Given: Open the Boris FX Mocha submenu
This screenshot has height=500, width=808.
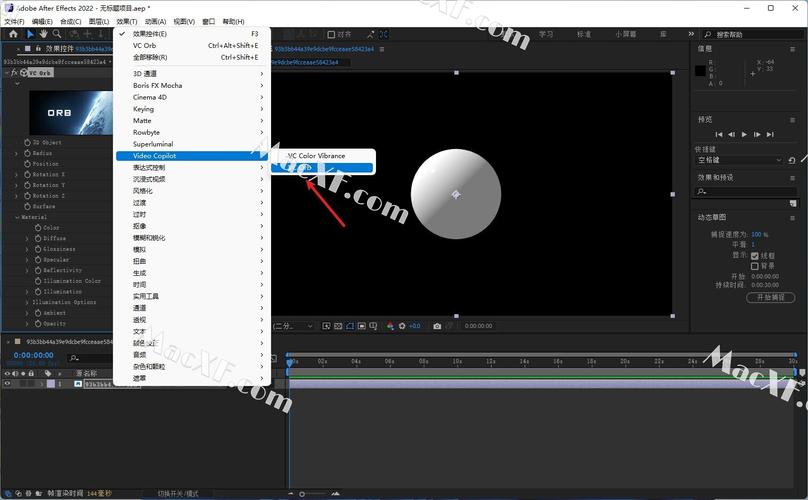Looking at the screenshot, I should click(192, 86).
